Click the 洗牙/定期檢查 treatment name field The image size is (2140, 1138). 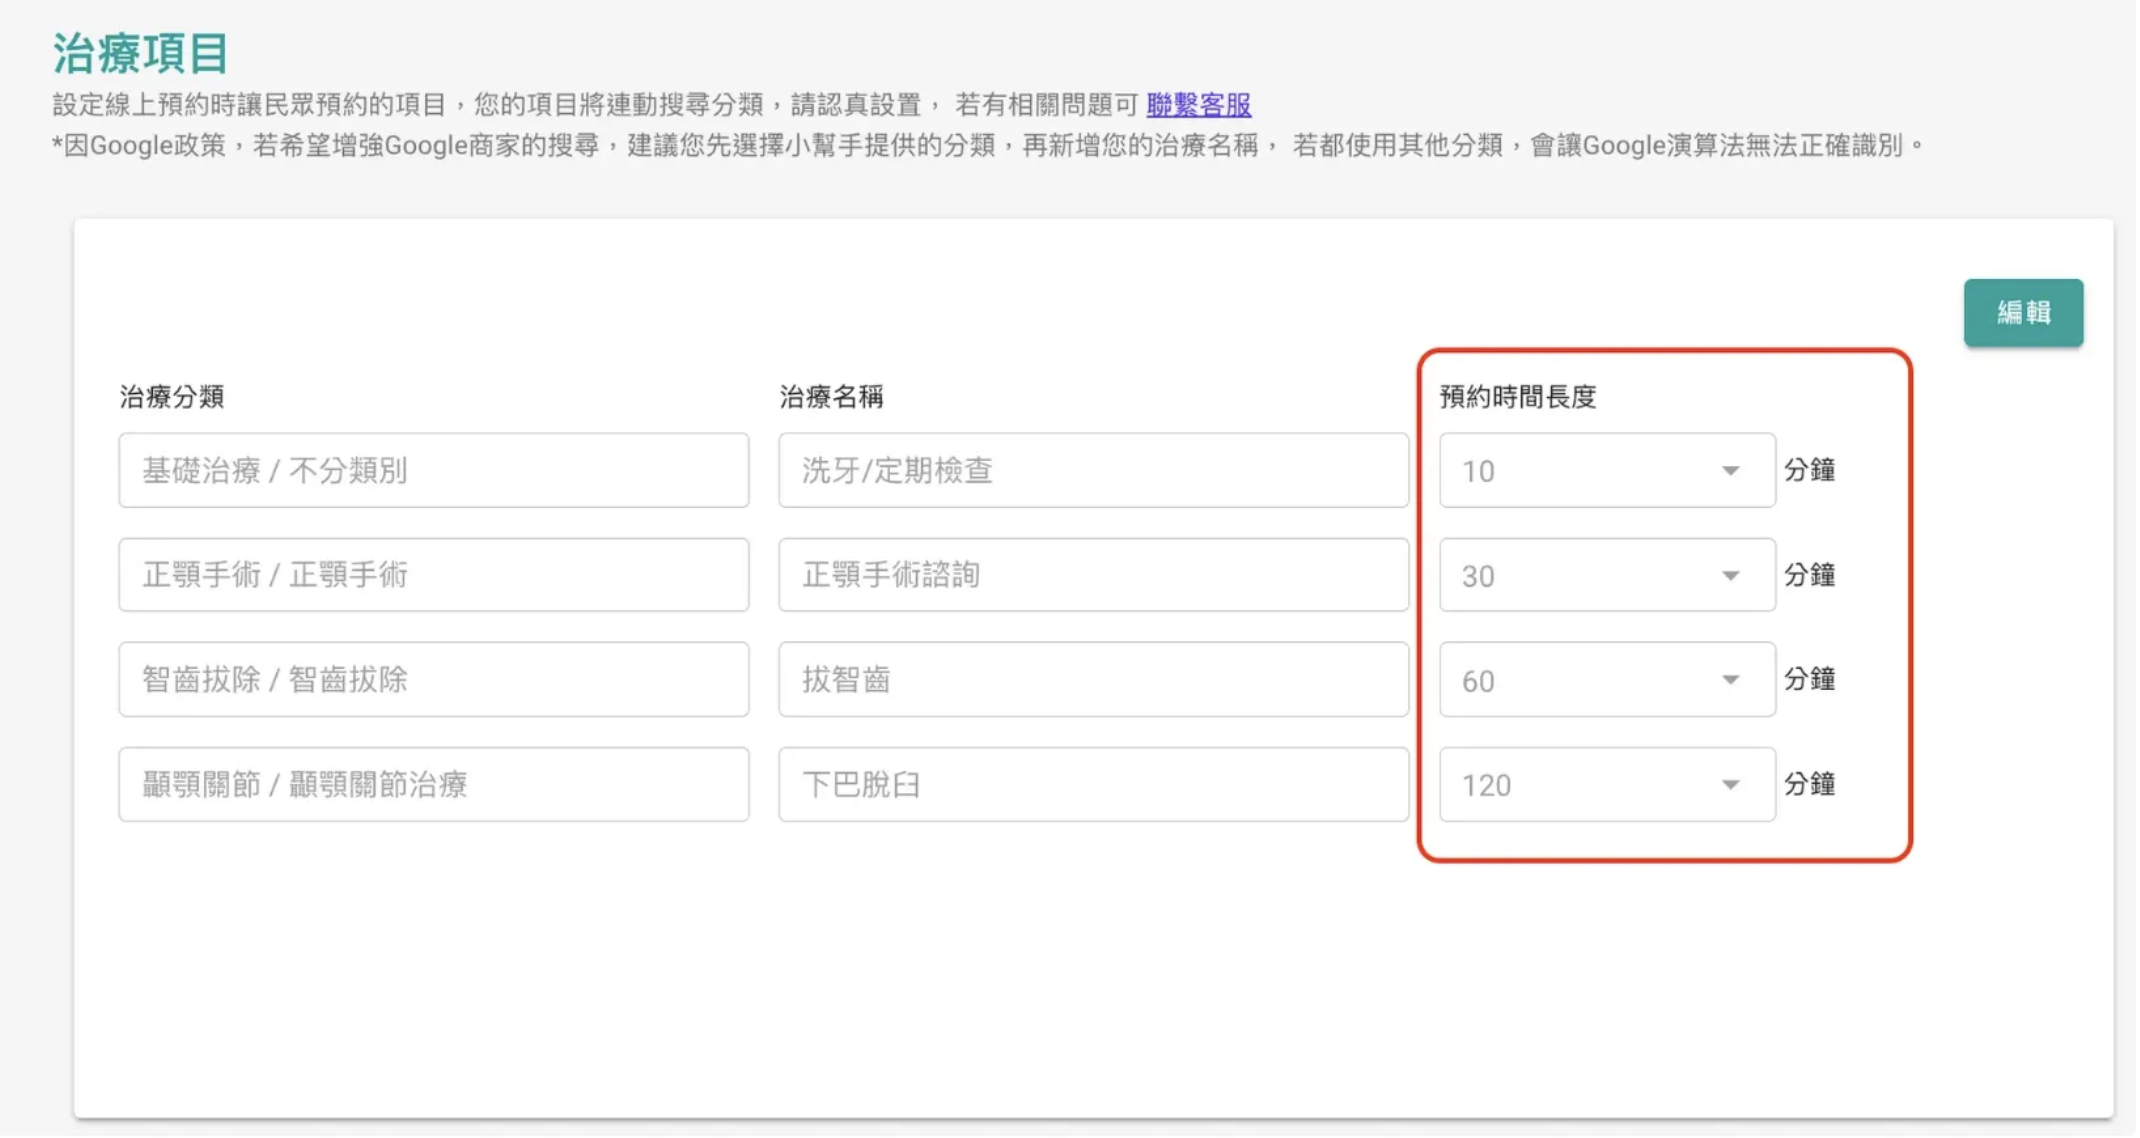tap(1093, 470)
